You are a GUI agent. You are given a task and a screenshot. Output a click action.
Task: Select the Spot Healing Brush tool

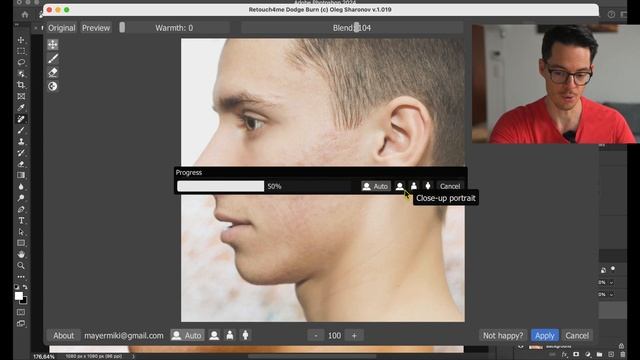pyautogui.click(x=21, y=119)
